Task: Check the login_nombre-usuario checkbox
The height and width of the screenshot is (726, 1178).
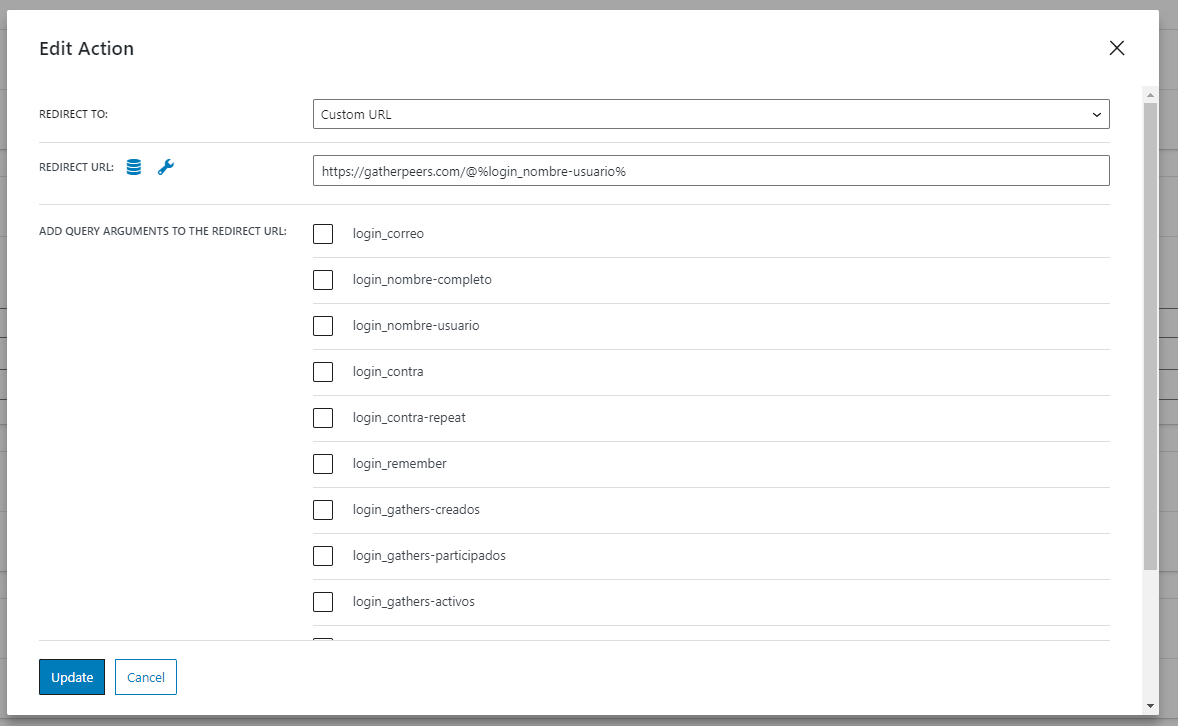Action: coord(322,325)
